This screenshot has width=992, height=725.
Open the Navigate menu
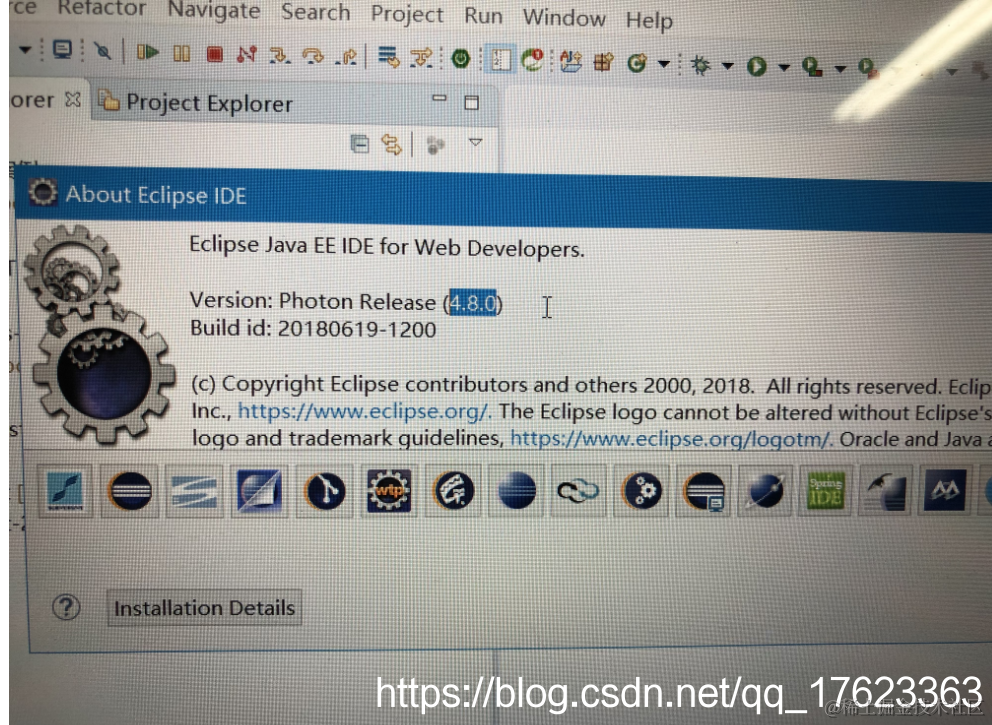click(x=214, y=10)
